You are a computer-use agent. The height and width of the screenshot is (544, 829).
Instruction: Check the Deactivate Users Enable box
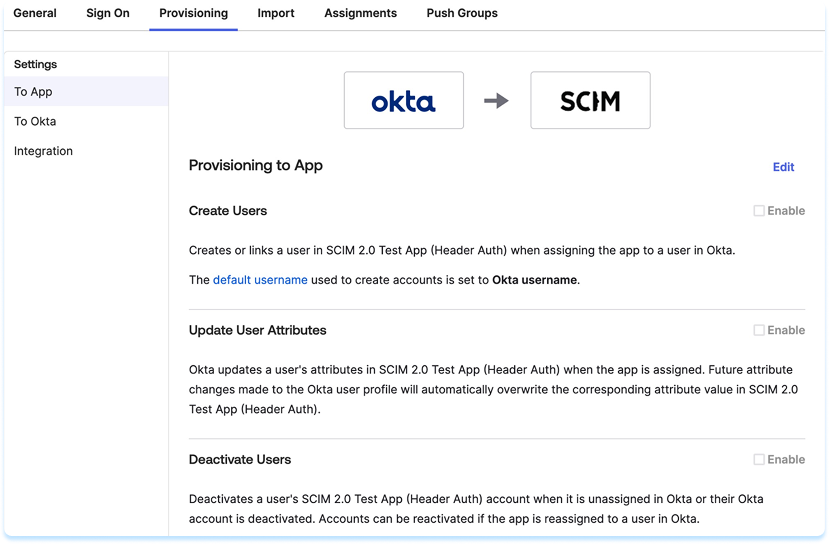tap(759, 460)
